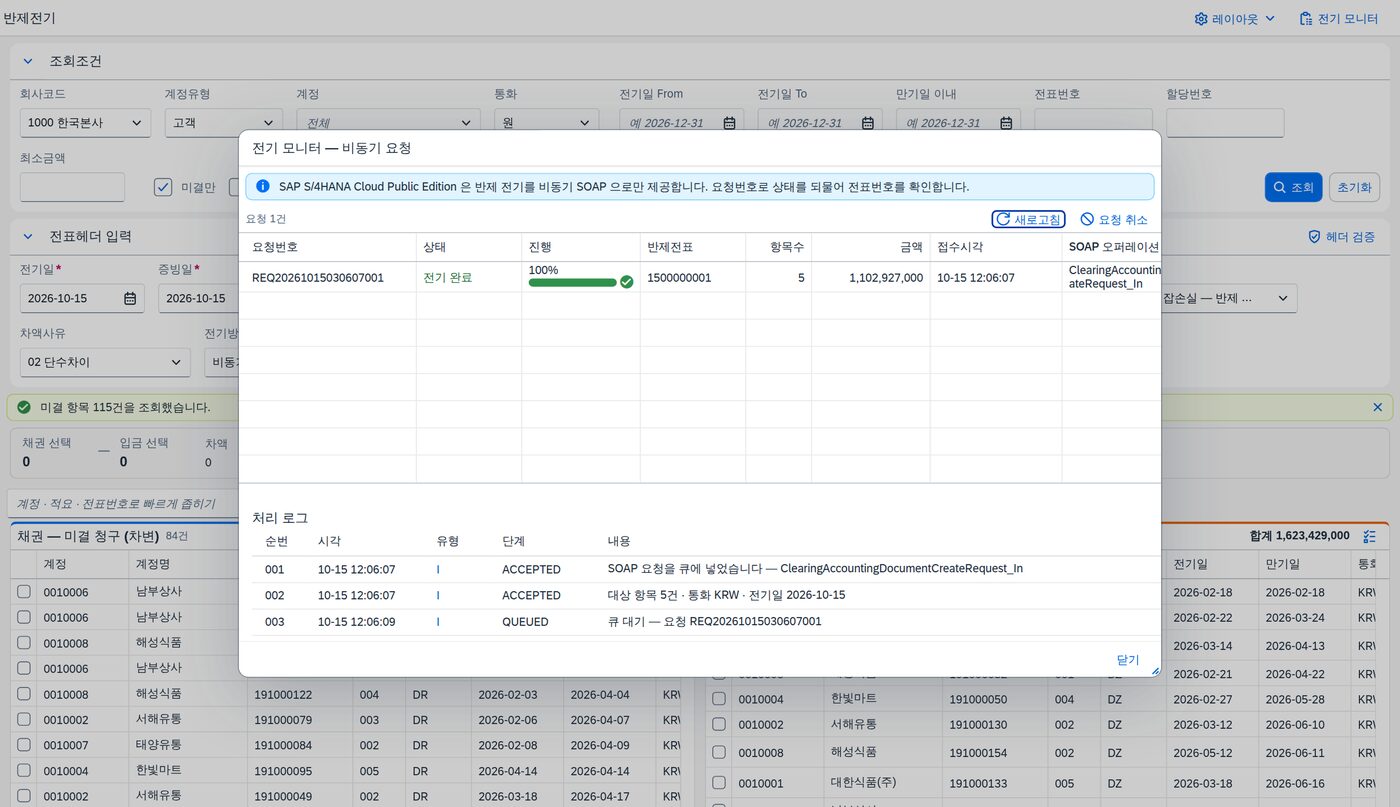The height and width of the screenshot is (807, 1400).
Task: Open calendar icon in 전기일 header field
Action: (x=130, y=298)
